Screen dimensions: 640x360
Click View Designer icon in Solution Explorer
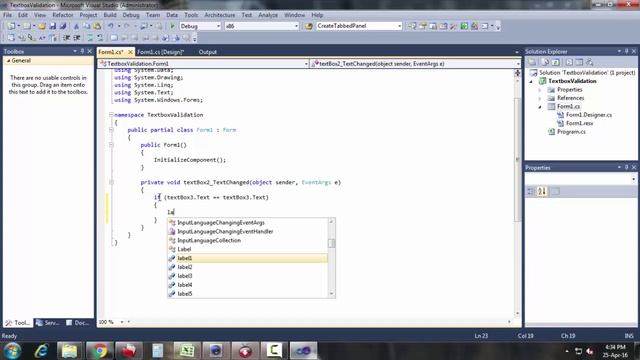click(579, 62)
